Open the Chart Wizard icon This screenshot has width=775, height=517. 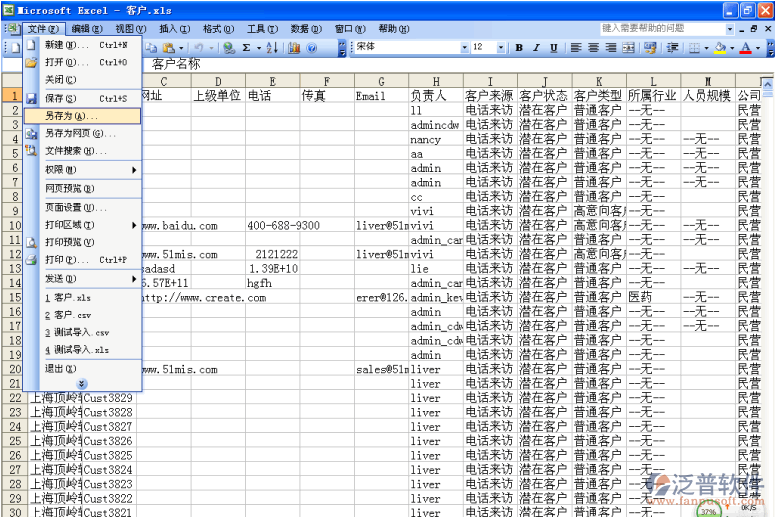pos(294,48)
